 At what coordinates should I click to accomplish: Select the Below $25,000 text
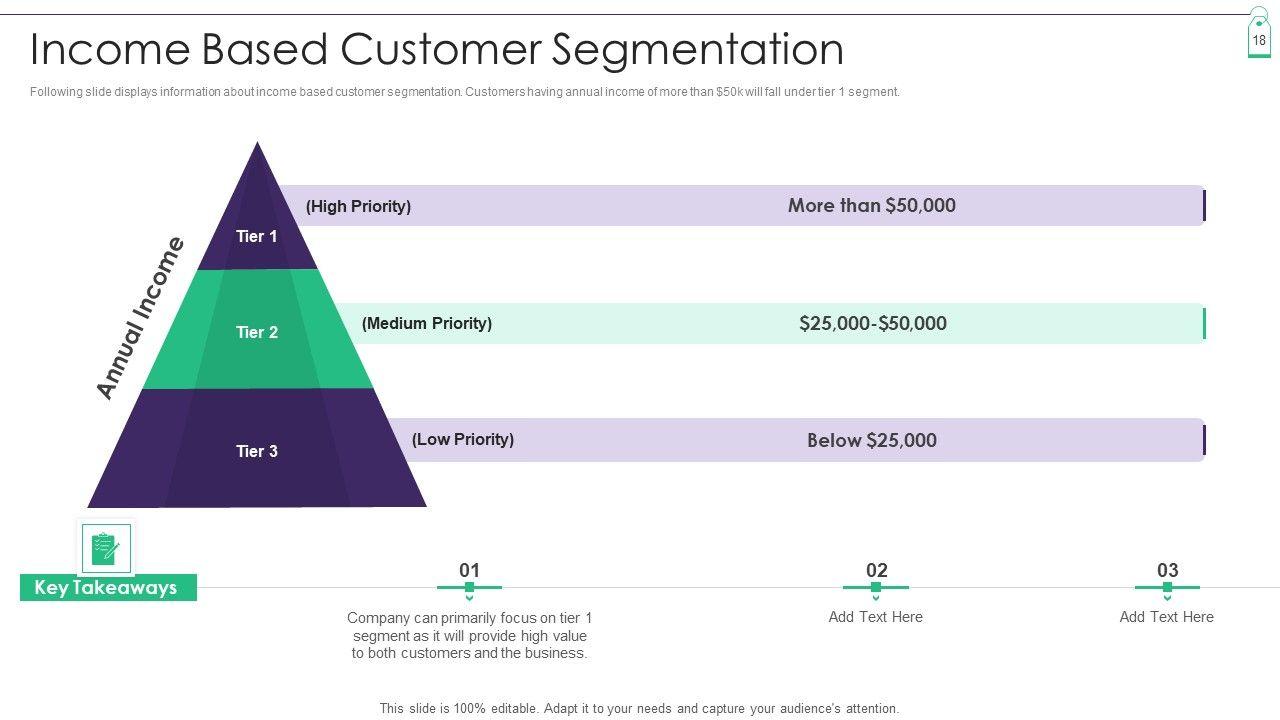point(871,441)
